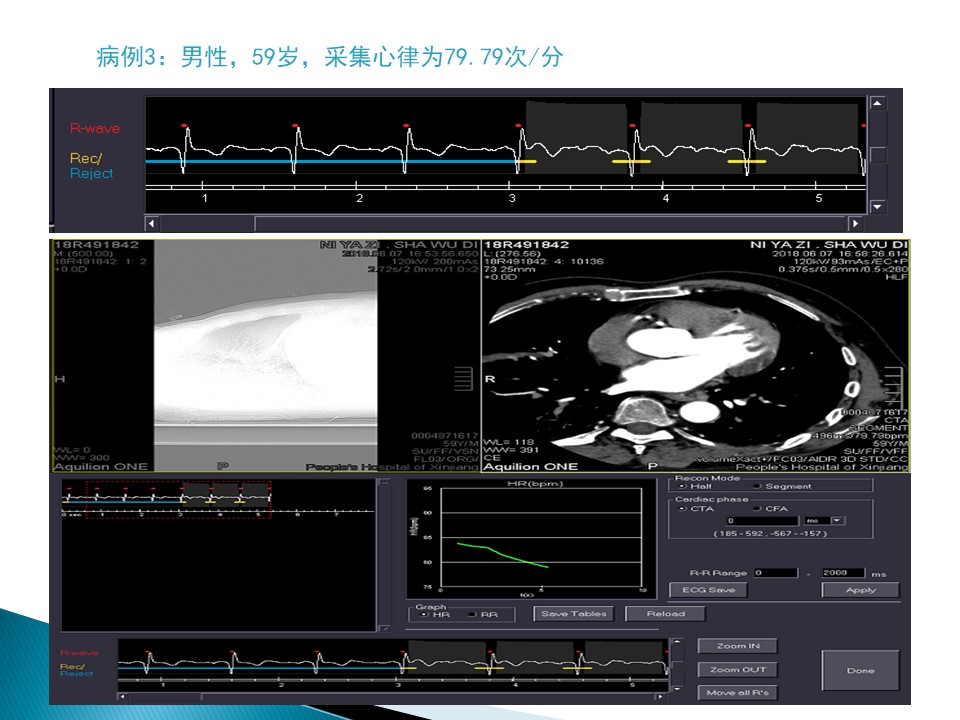Image resolution: width=960 pixels, height=720 pixels.
Task: Click the overview panel's upper scroll button
Action: point(384,482)
